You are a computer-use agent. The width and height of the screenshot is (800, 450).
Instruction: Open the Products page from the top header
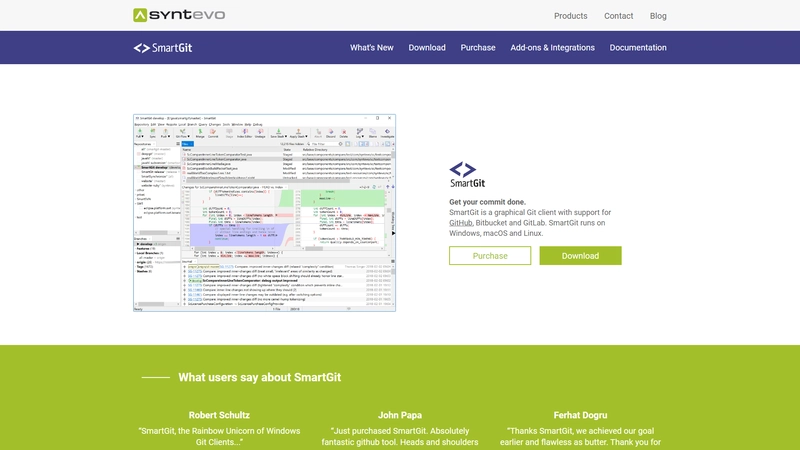[x=570, y=16]
